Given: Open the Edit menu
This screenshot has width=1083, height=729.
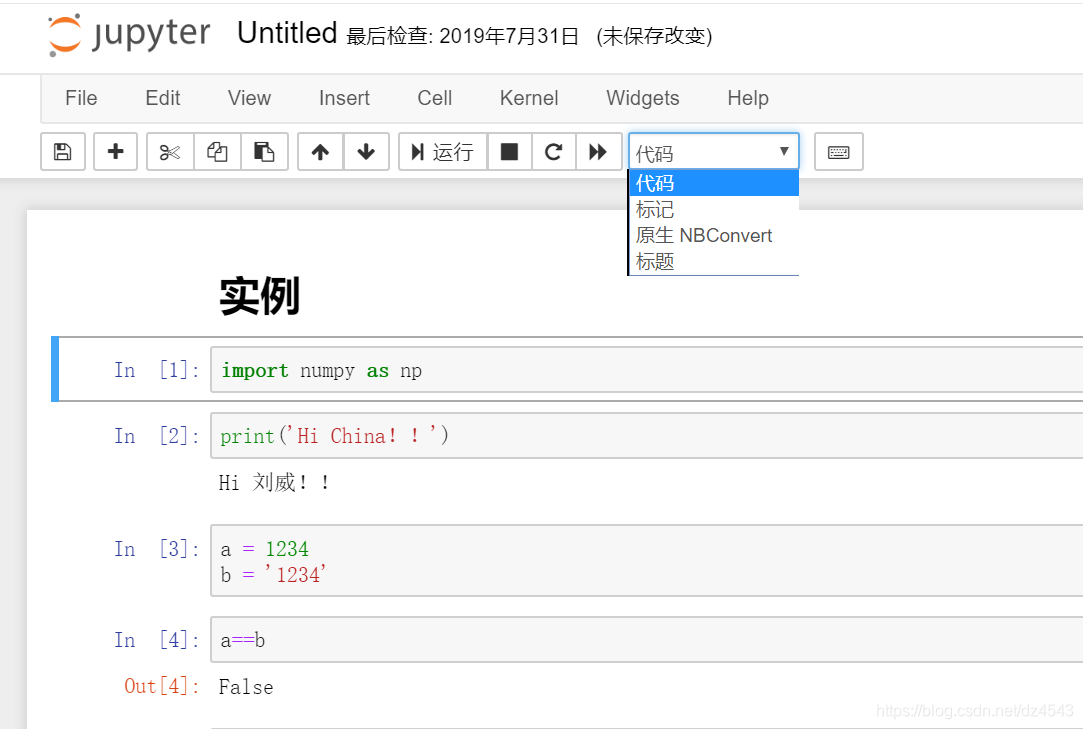Looking at the screenshot, I should click(162, 98).
